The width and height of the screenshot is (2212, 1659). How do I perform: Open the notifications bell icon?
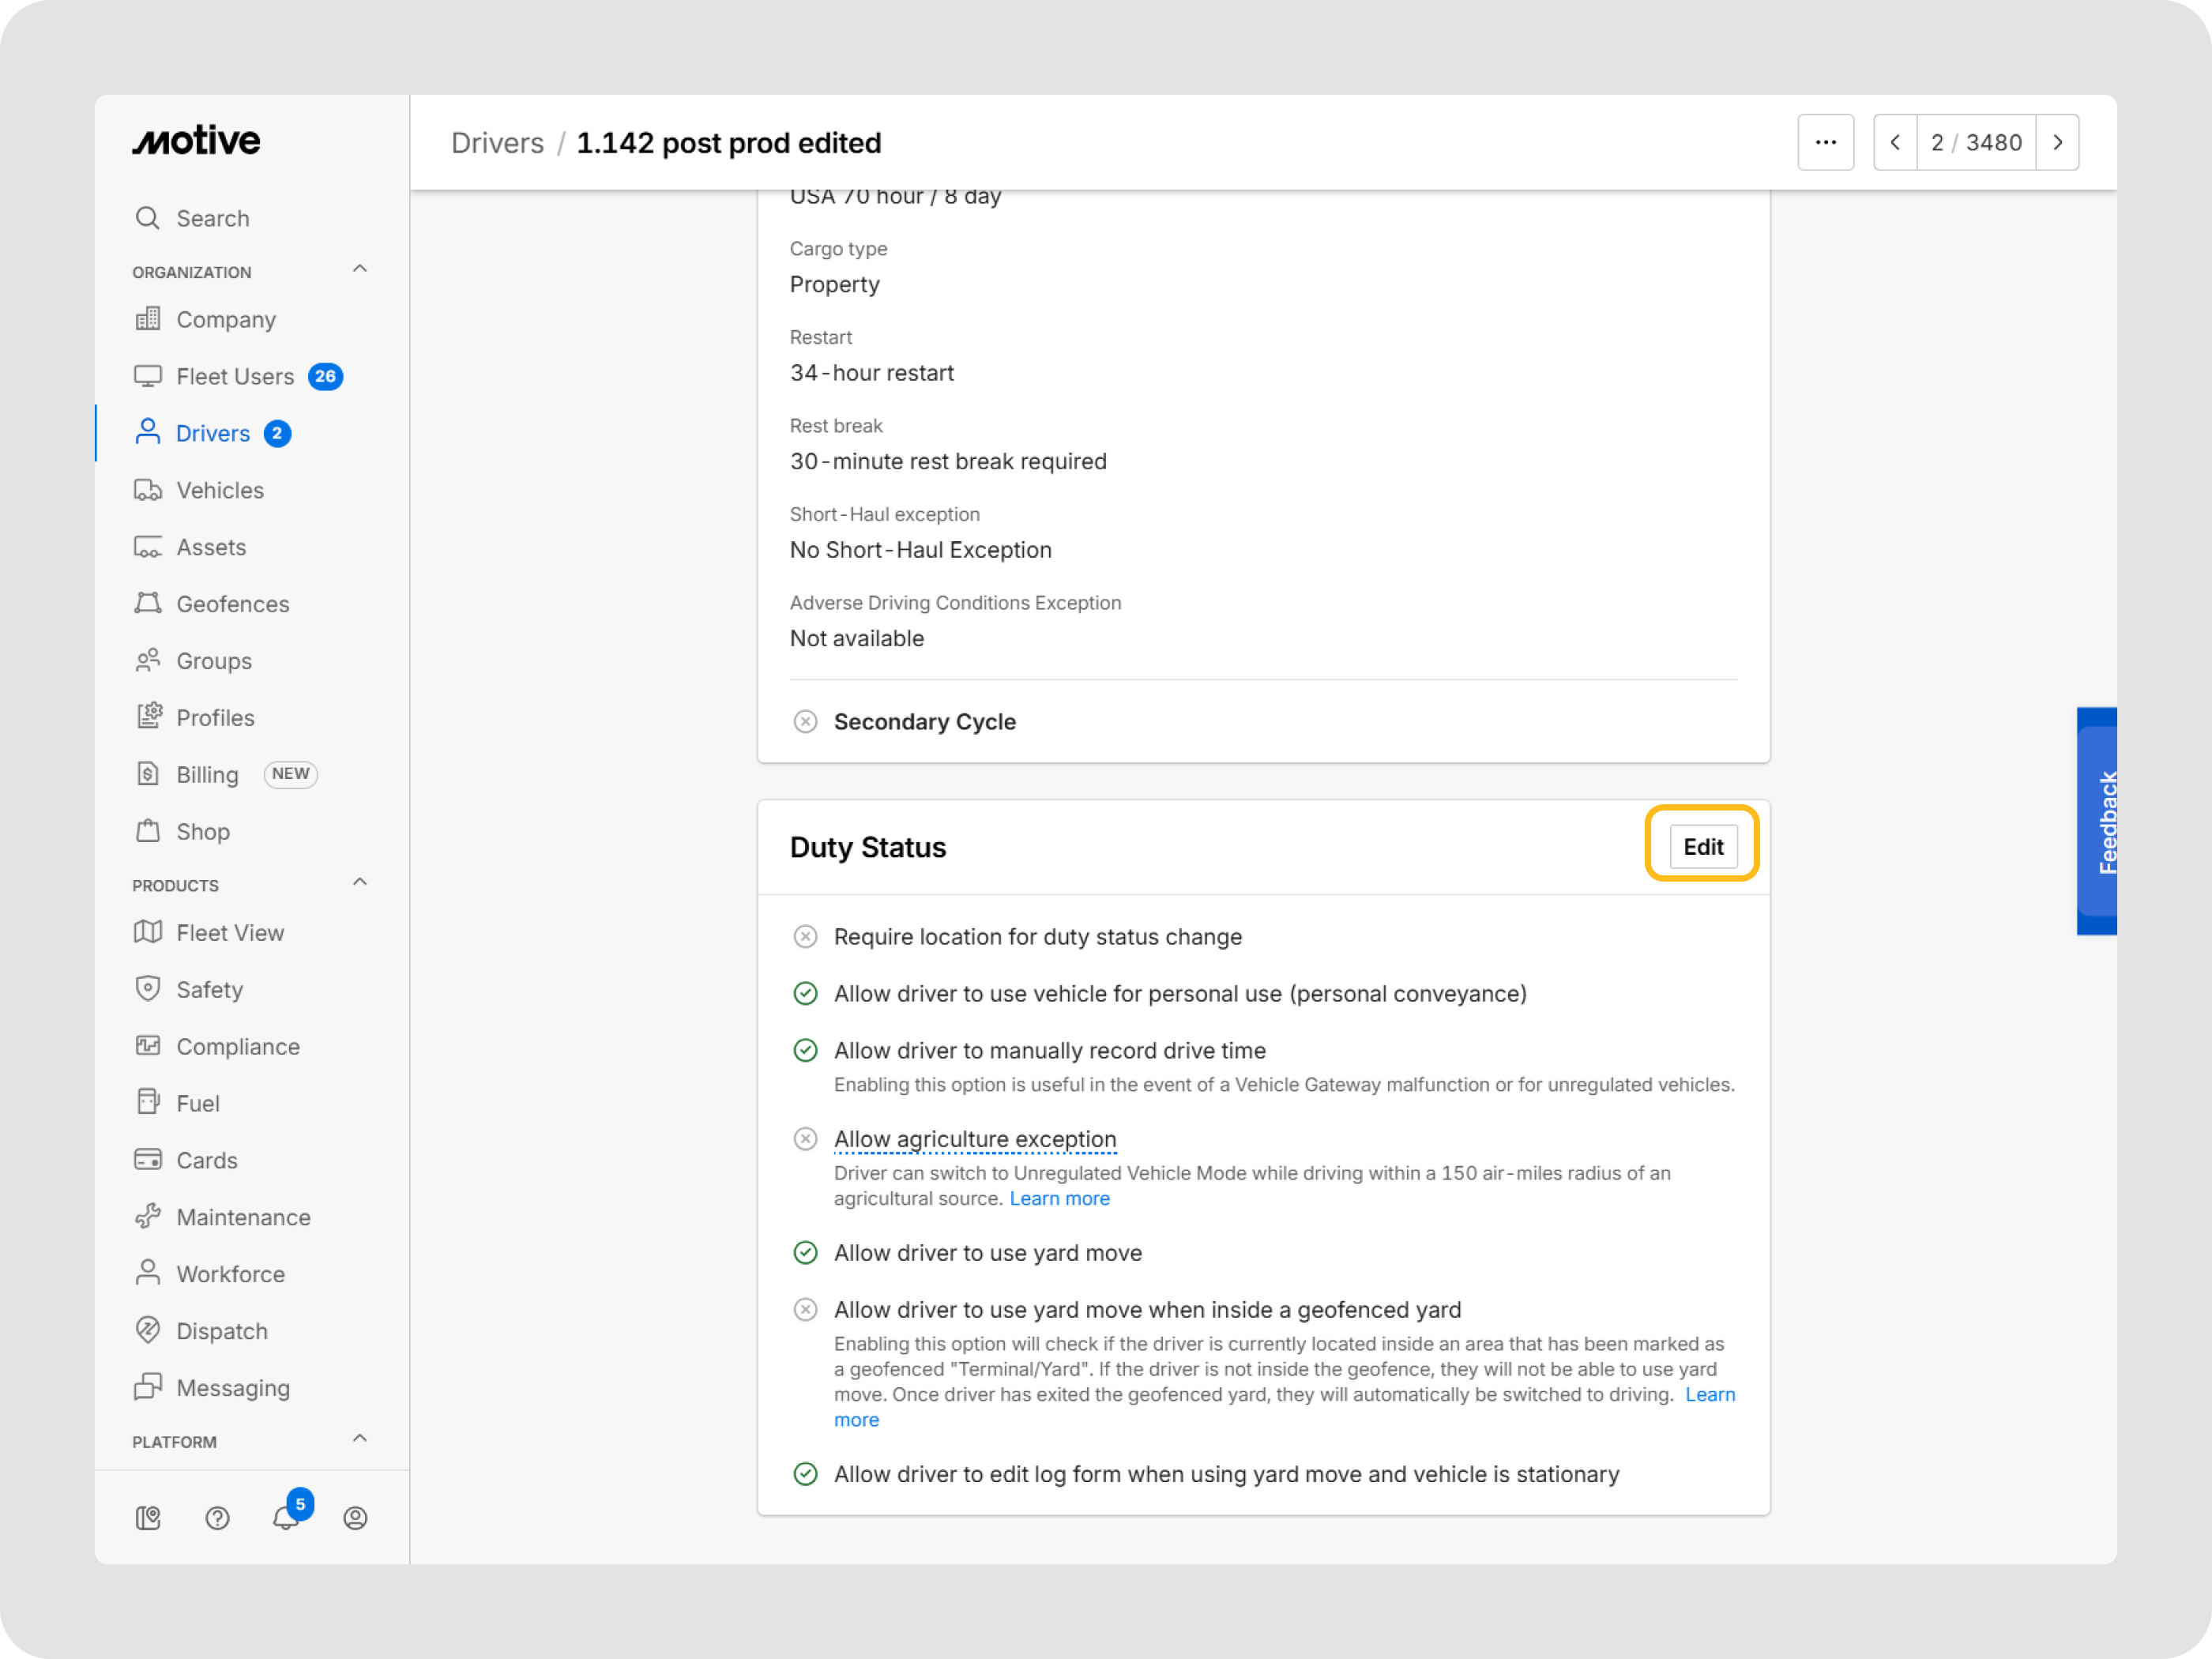286,1517
